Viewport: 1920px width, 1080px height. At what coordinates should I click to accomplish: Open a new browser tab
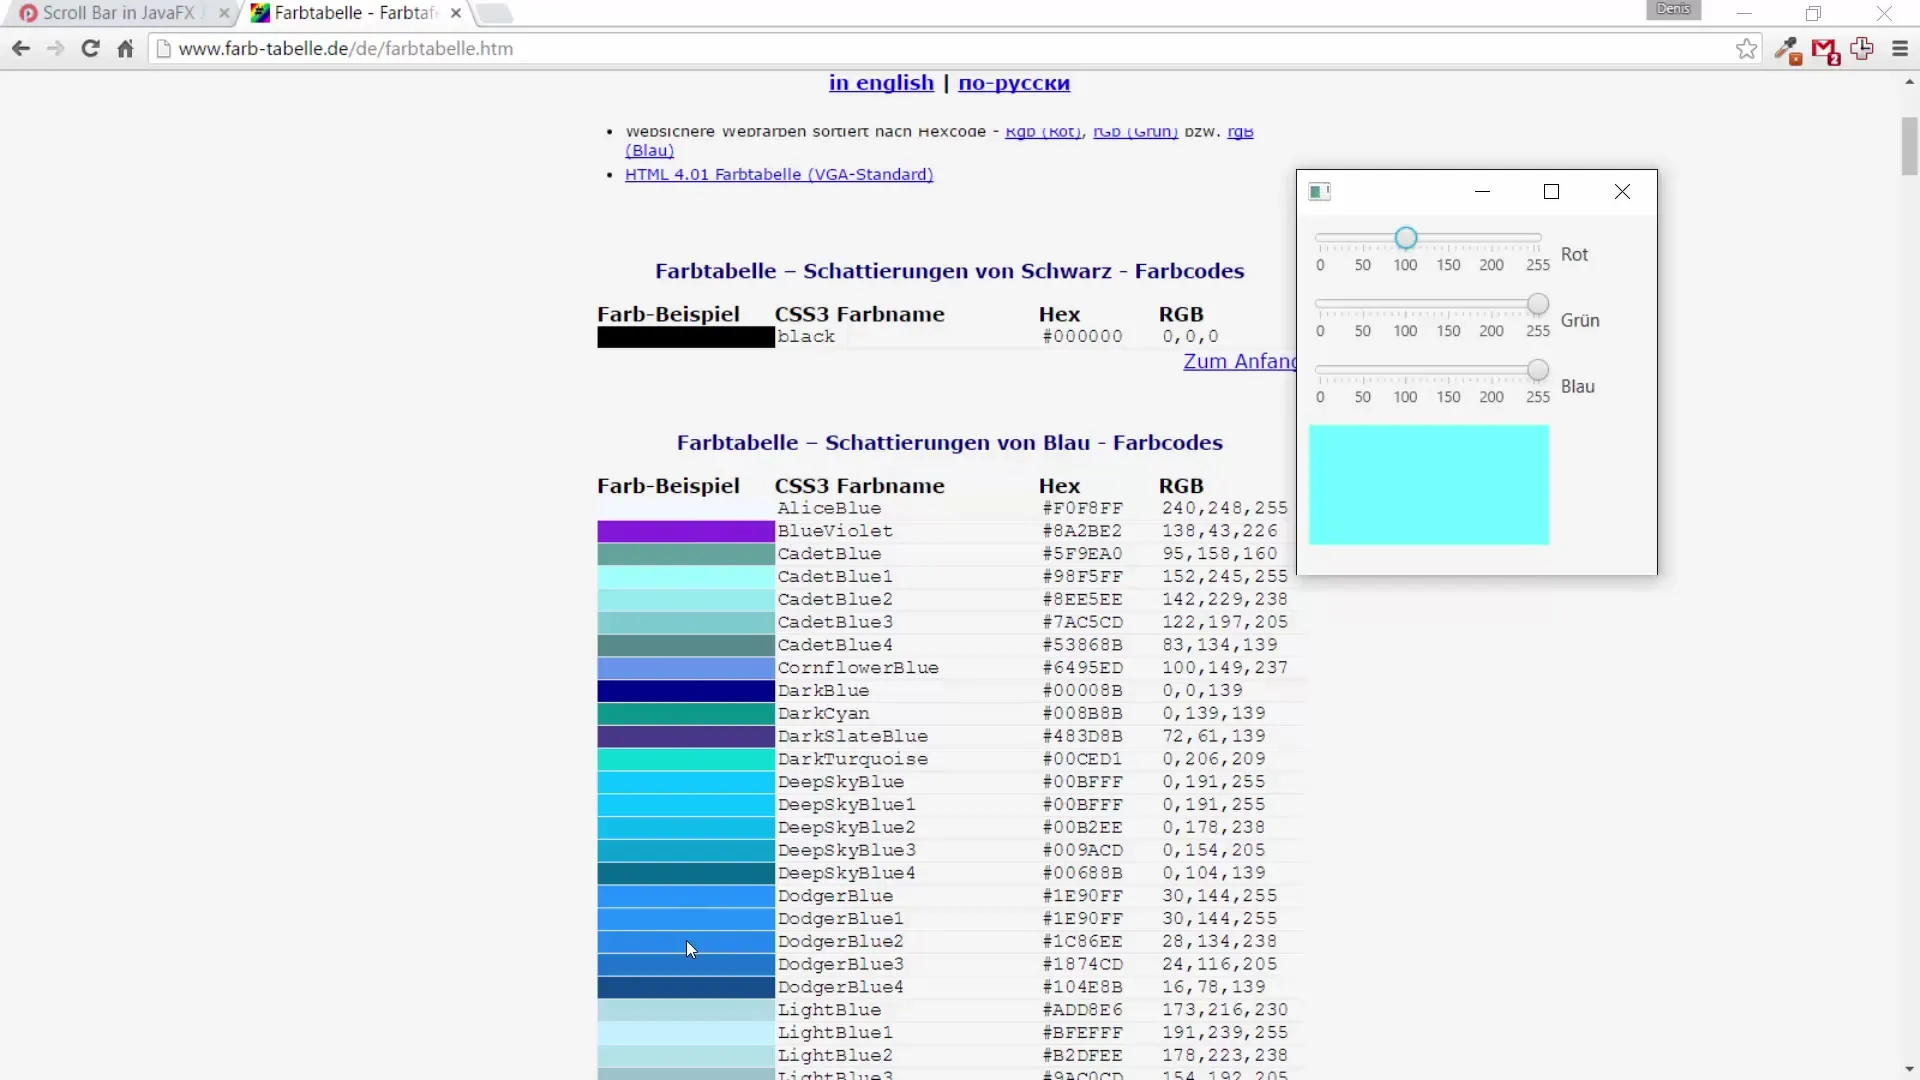[494, 13]
